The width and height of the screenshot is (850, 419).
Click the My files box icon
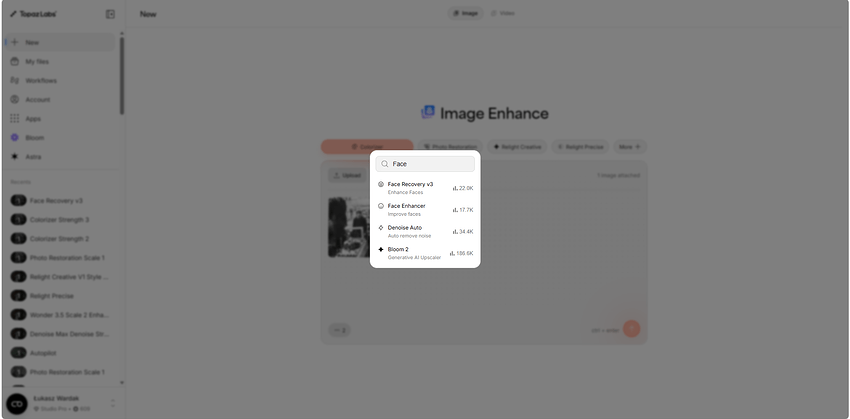pos(15,62)
